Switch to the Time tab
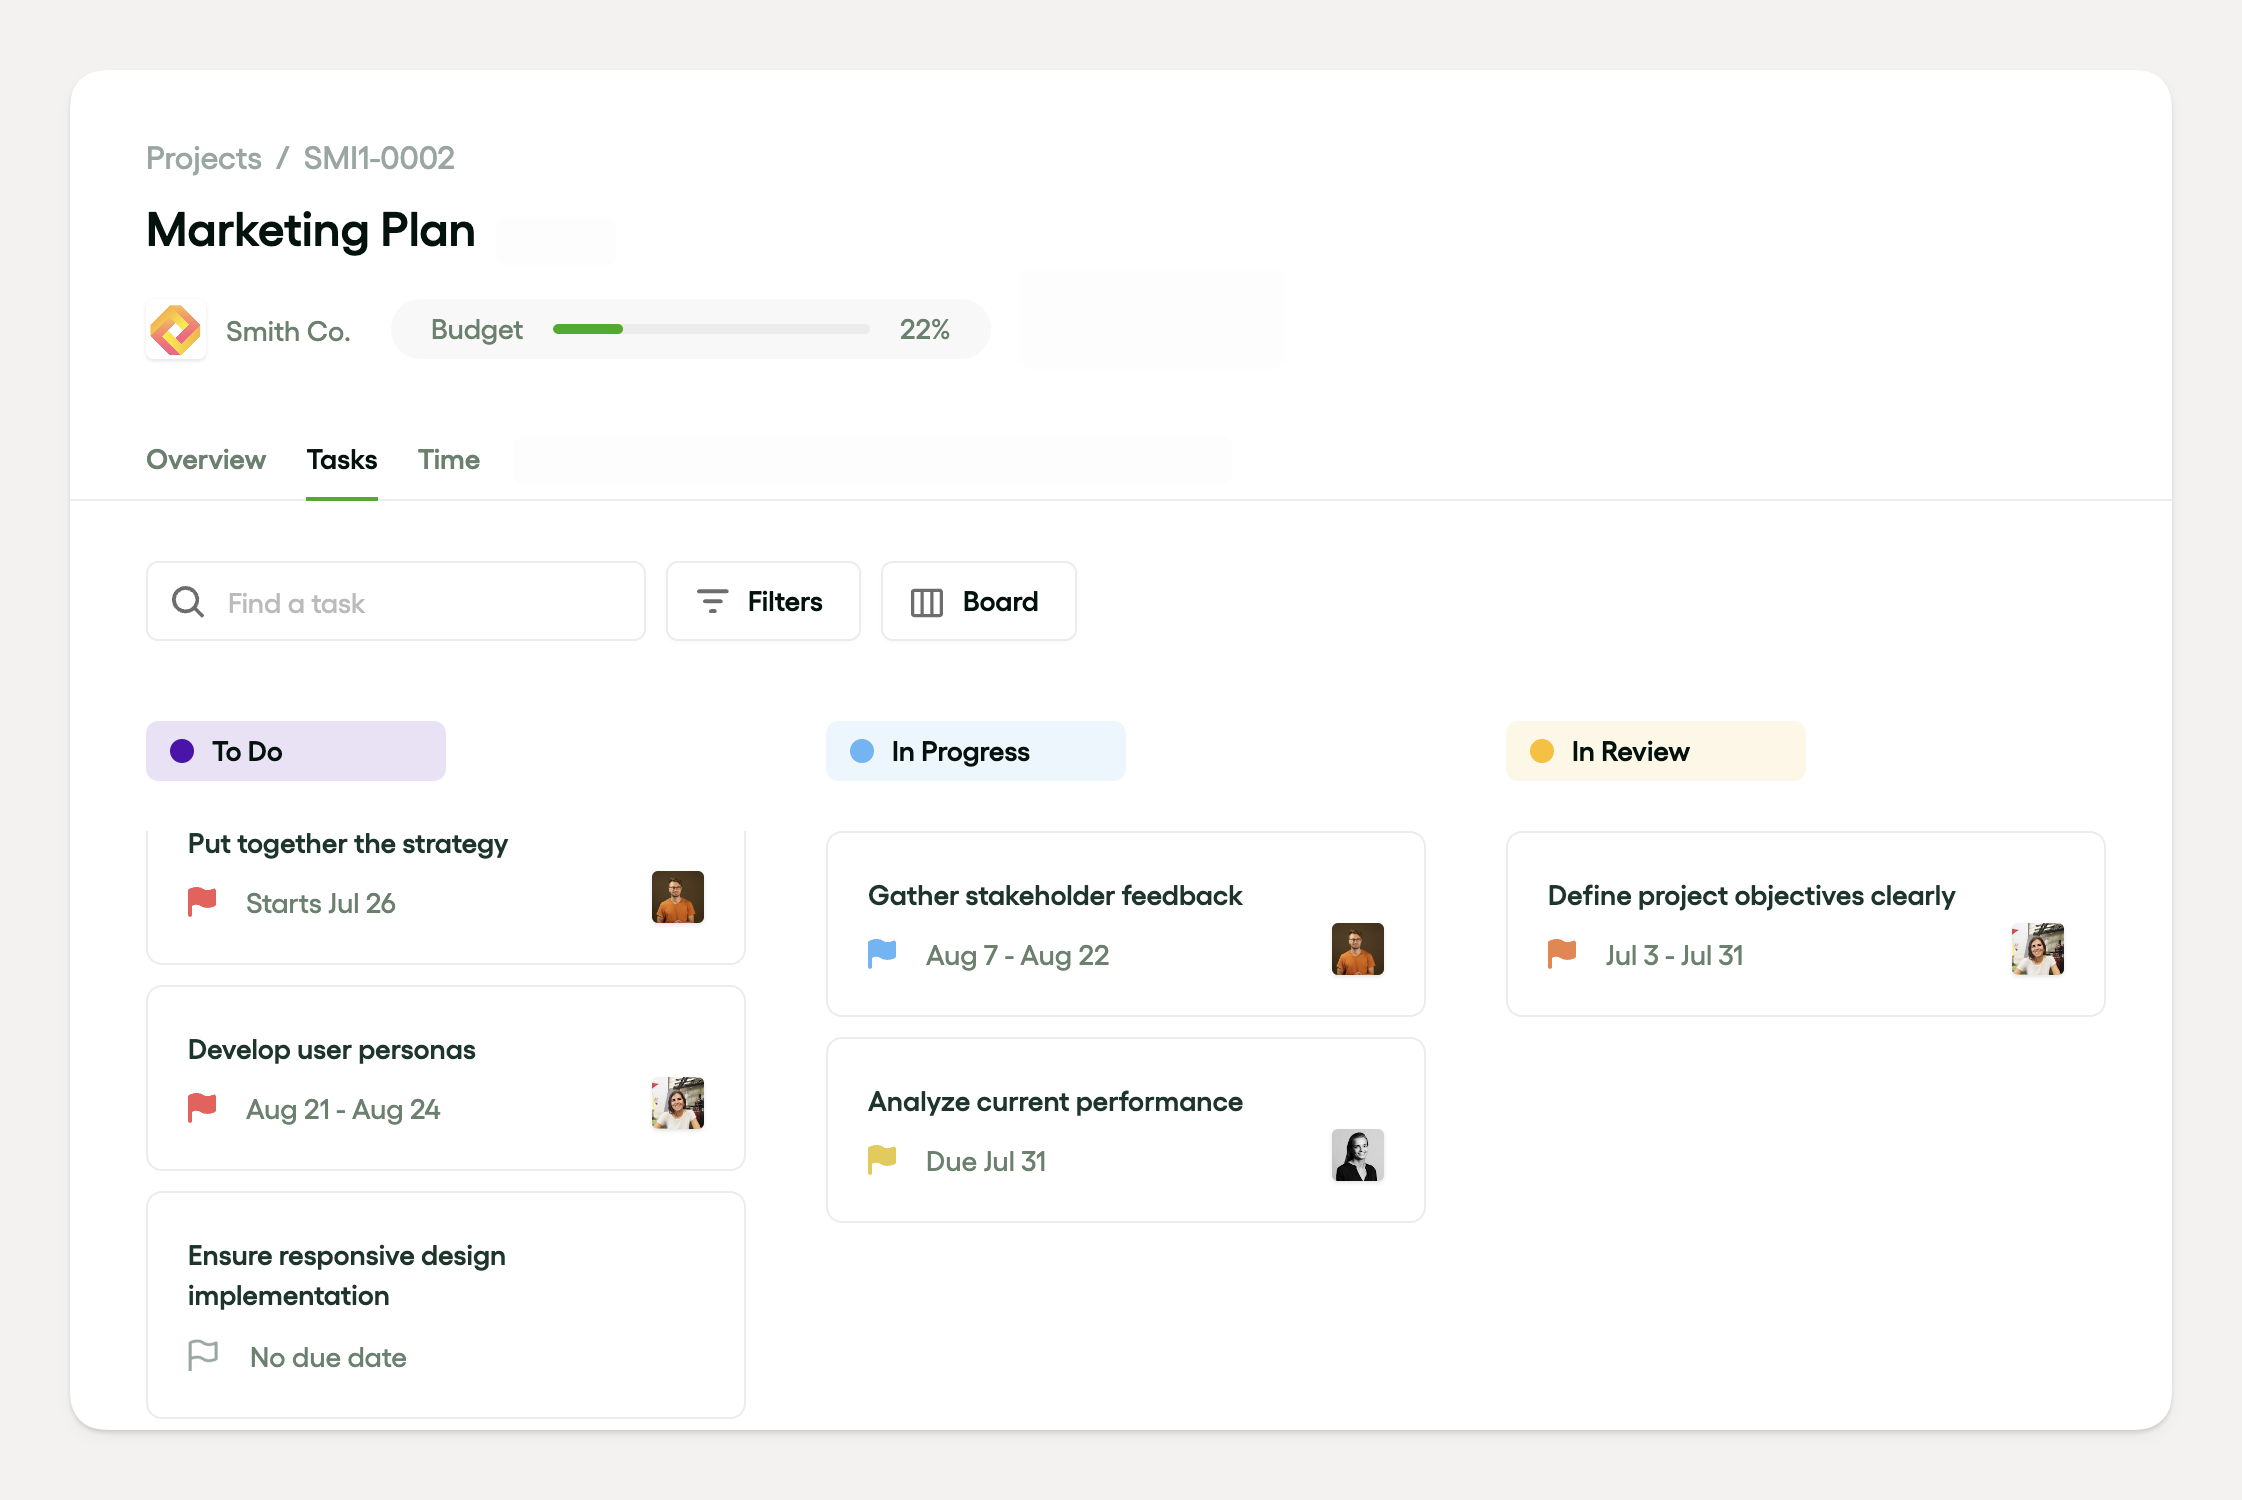 pos(448,460)
